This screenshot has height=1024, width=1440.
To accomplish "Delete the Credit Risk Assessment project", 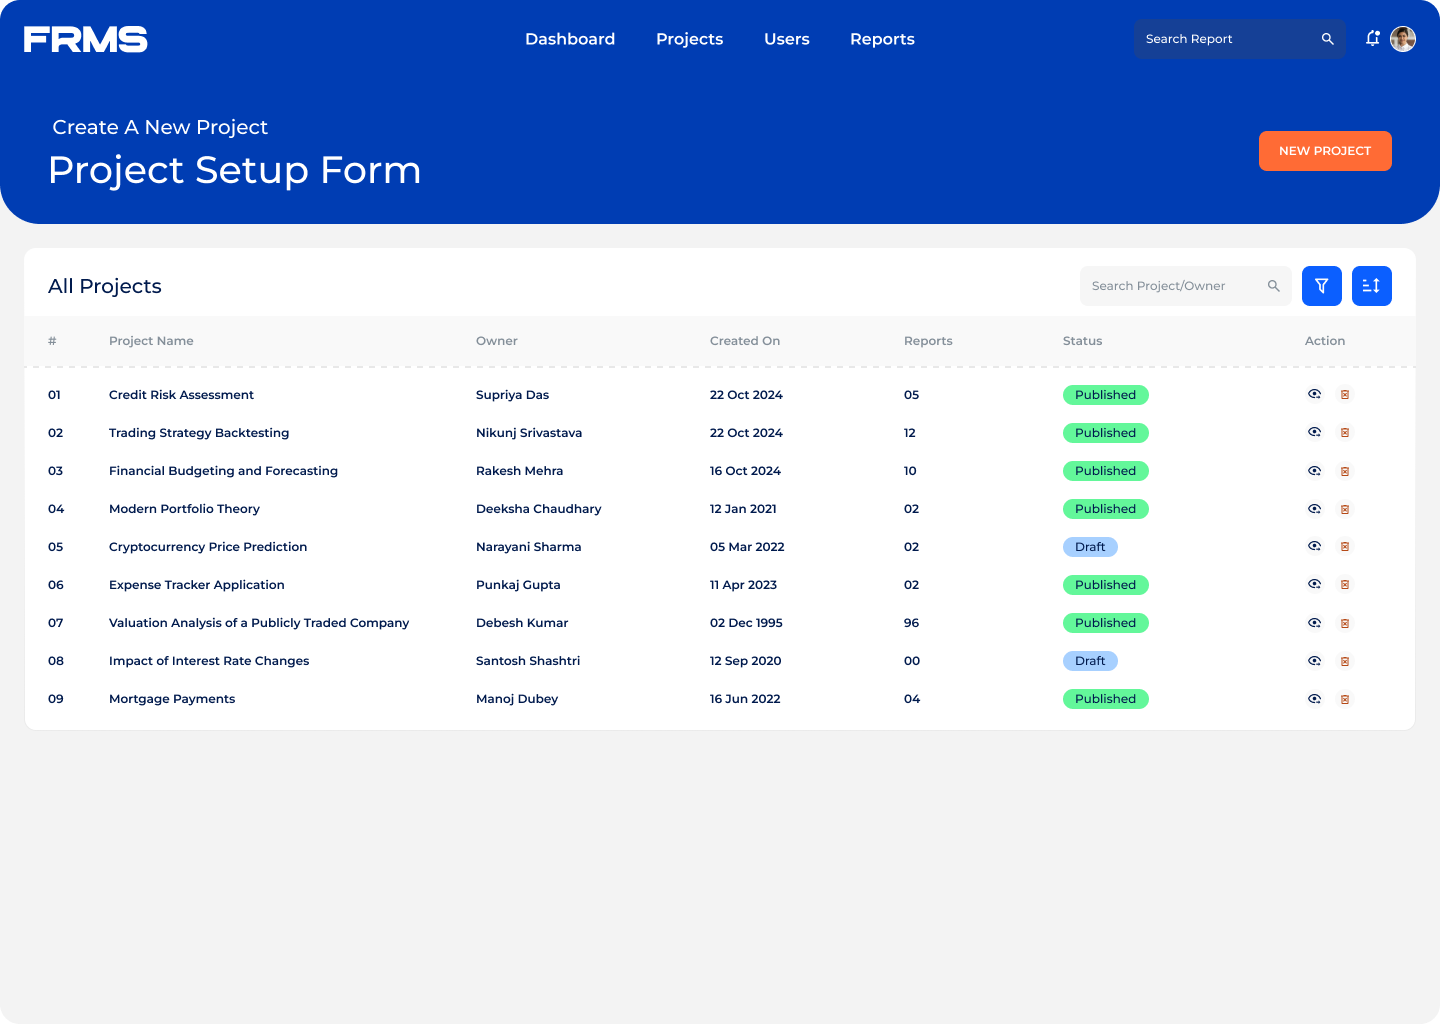I will (1345, 395).
